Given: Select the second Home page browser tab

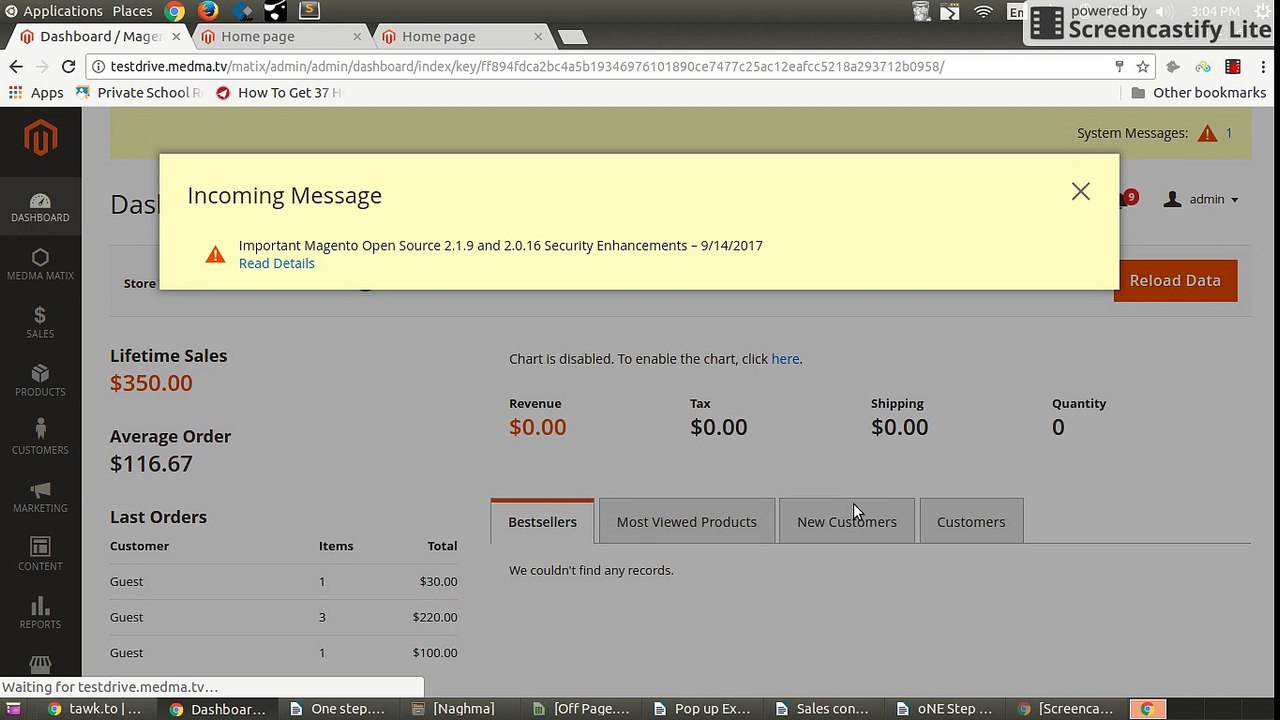Looking at the screenshot, I should pyautogui.click(x=273, y=36).
